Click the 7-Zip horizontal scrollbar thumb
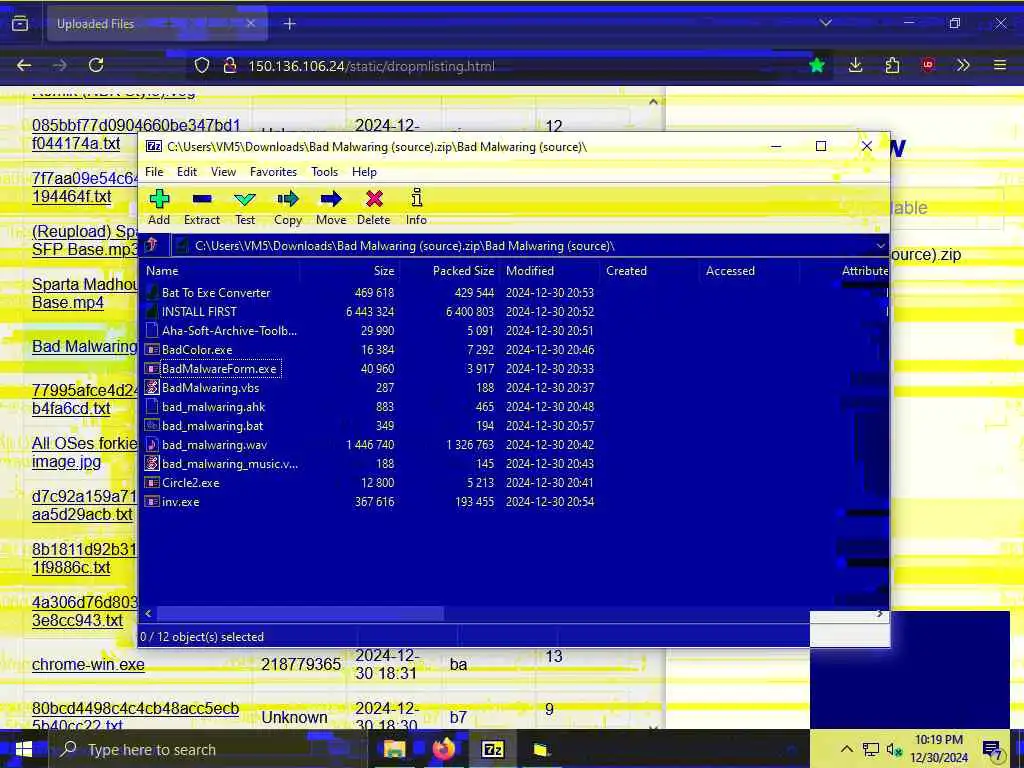The width and height of the screenshot is (1024, 768). click(x=300, y=614)
